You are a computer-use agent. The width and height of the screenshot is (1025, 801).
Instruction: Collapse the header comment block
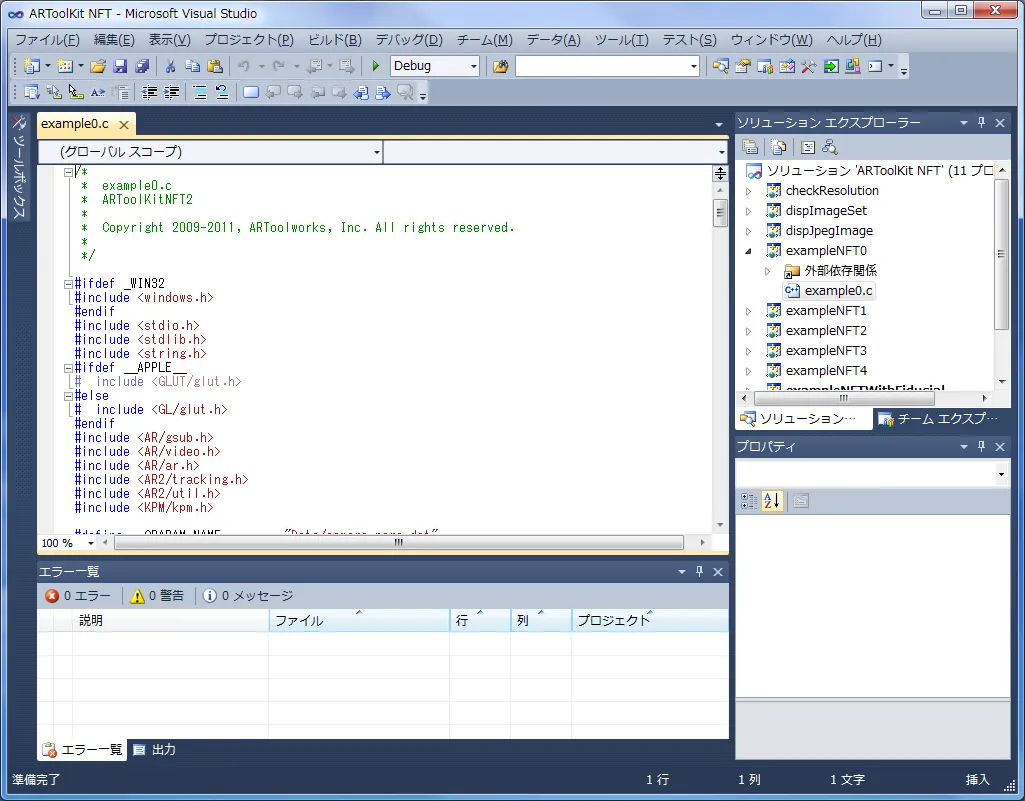tap(68, 172)
